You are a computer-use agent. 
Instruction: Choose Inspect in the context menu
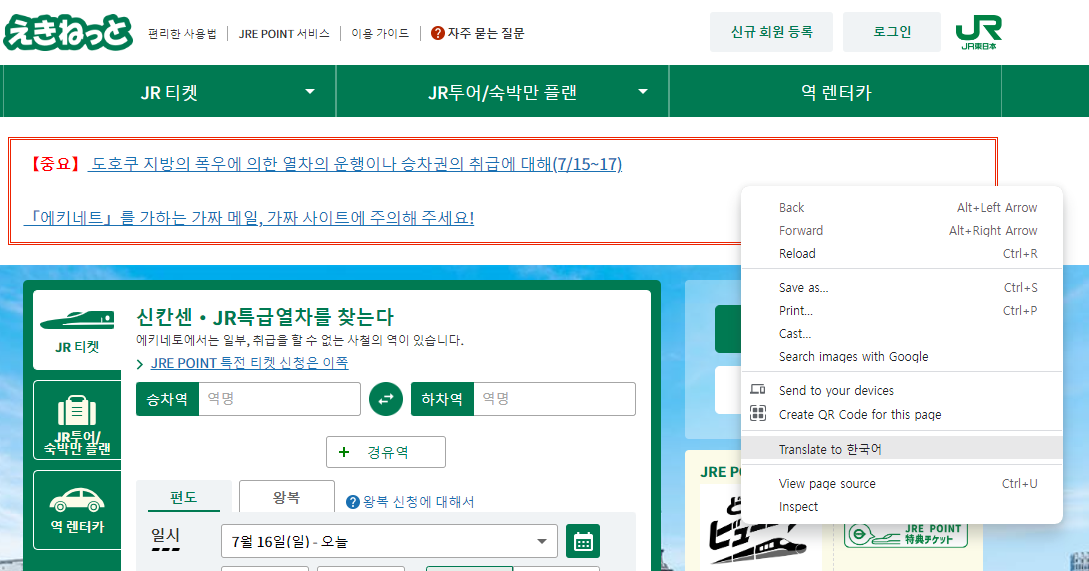click(901, 506)
